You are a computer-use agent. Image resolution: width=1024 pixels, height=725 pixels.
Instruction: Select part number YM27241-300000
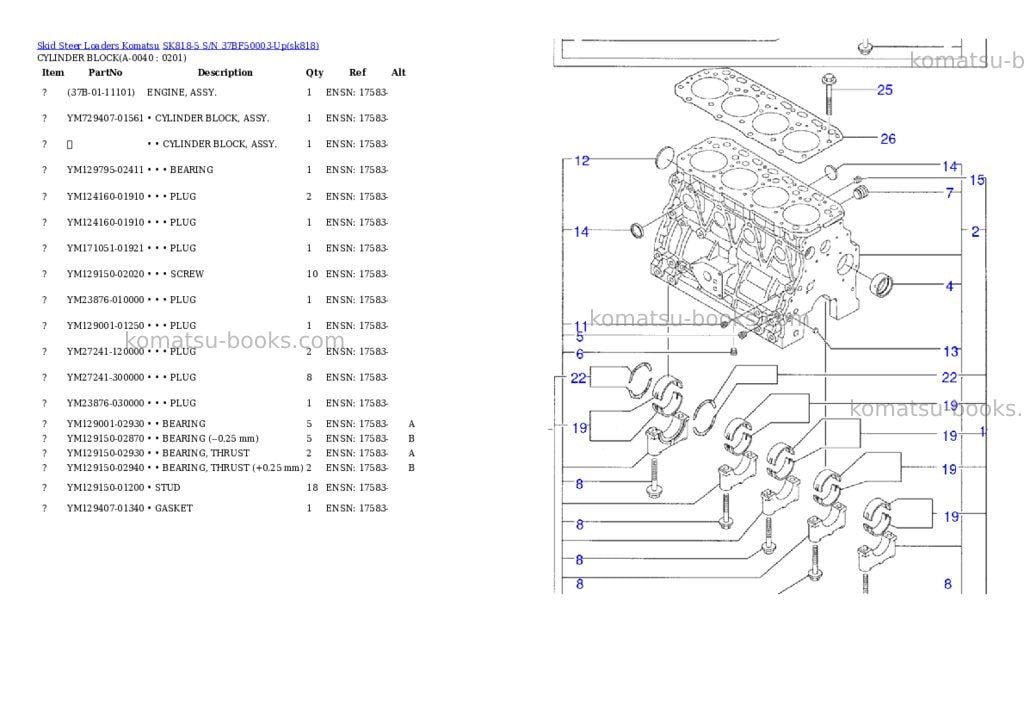click(x=105, y=378)
